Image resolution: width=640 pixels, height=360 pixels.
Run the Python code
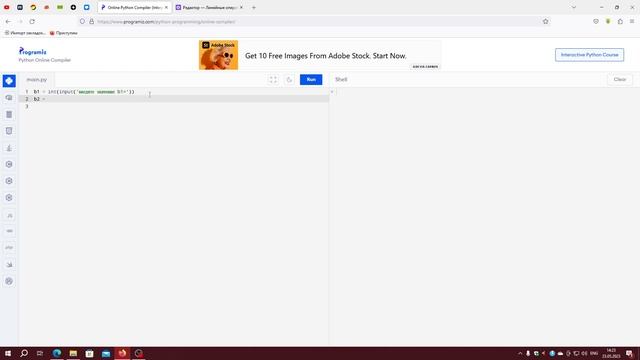point(311,80)
